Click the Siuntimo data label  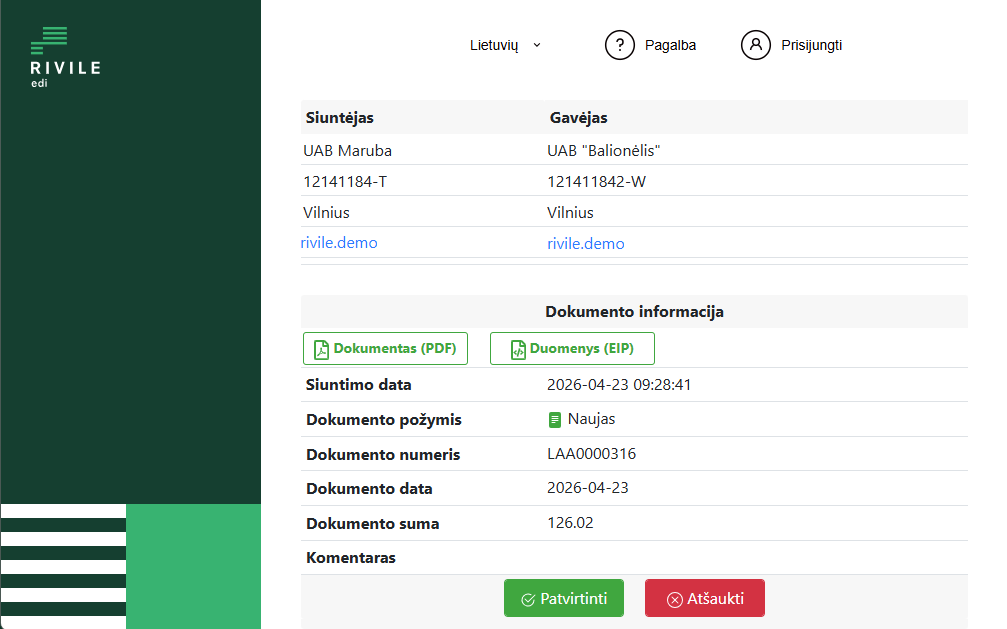point(358,385)
